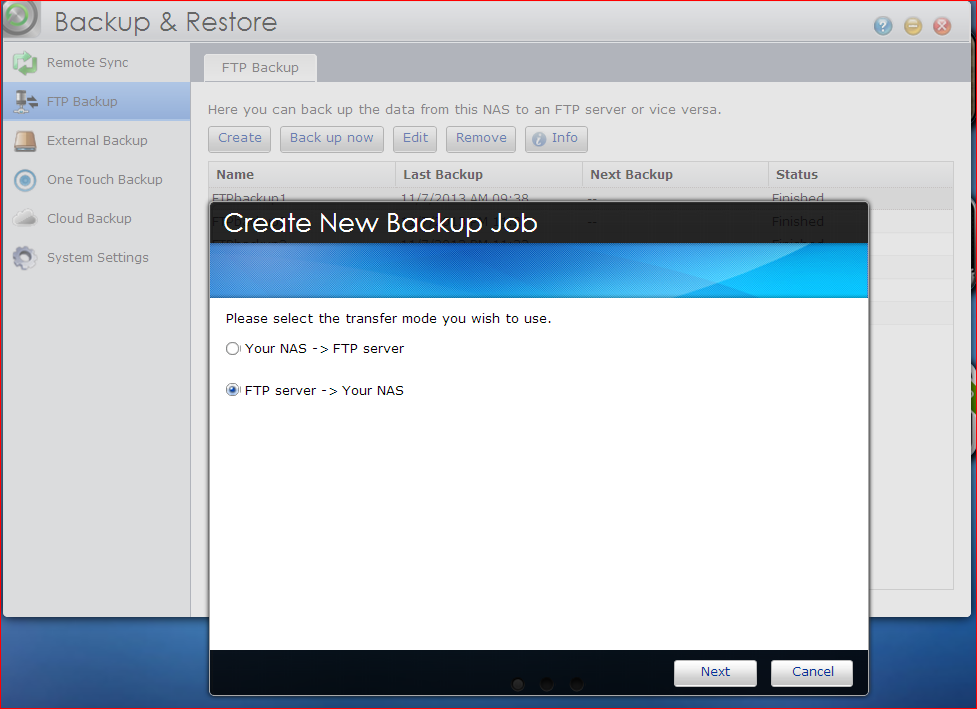Open Cloud Backup using the cloud icon

[x=25, y=219]
